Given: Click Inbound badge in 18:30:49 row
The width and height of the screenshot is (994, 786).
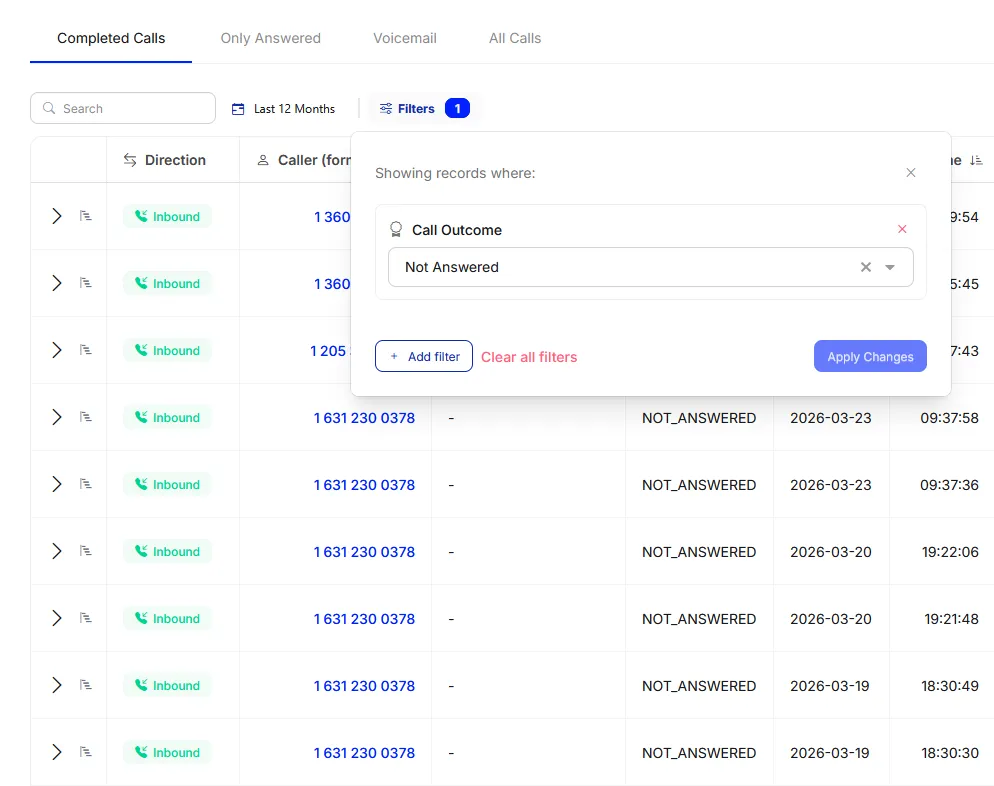Looking at the screenshot, I should pos(167,685).
